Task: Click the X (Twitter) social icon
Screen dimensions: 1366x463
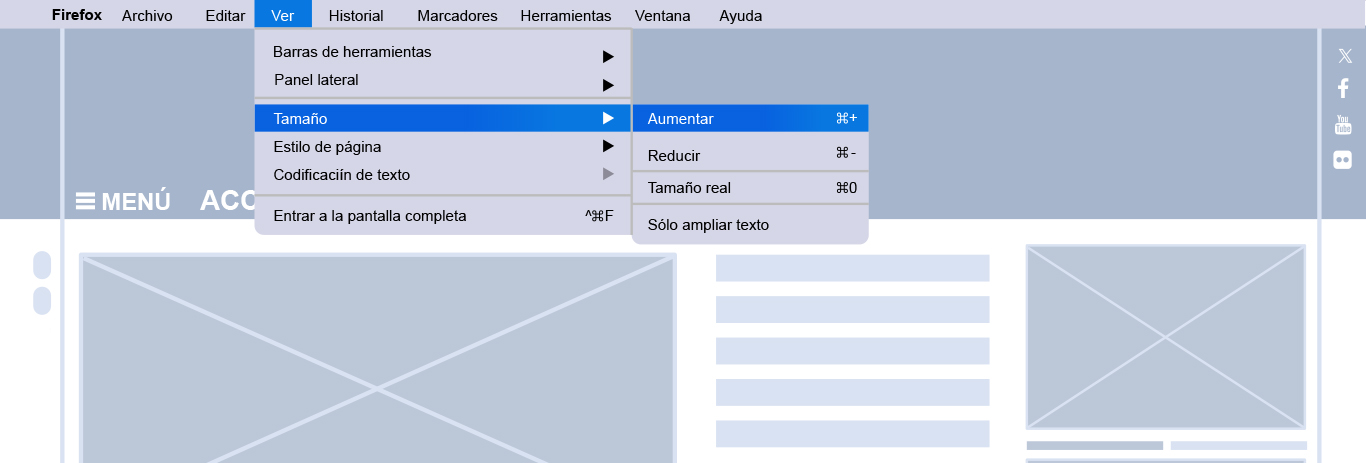Action: click(1344, 56)
